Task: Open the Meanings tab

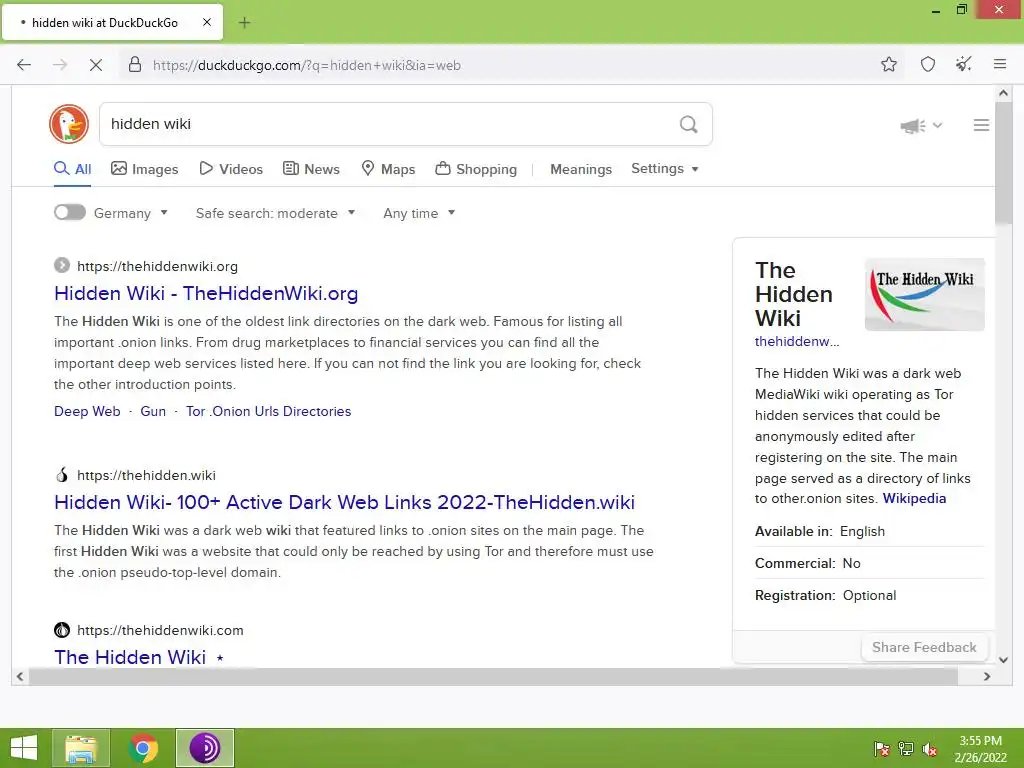Action: [x=581, y=169]
